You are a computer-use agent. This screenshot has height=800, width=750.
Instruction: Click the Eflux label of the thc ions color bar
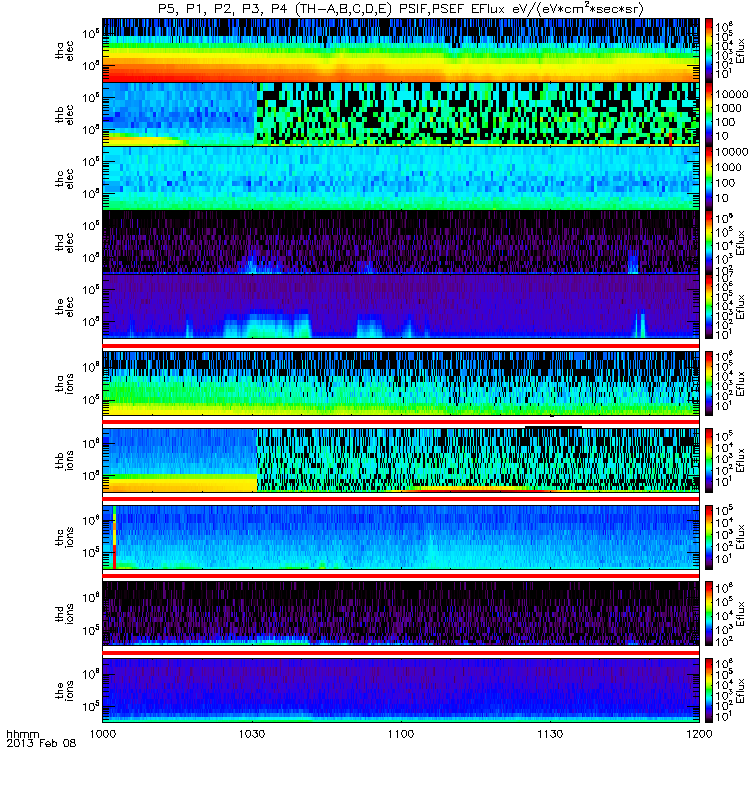[741, 537]
